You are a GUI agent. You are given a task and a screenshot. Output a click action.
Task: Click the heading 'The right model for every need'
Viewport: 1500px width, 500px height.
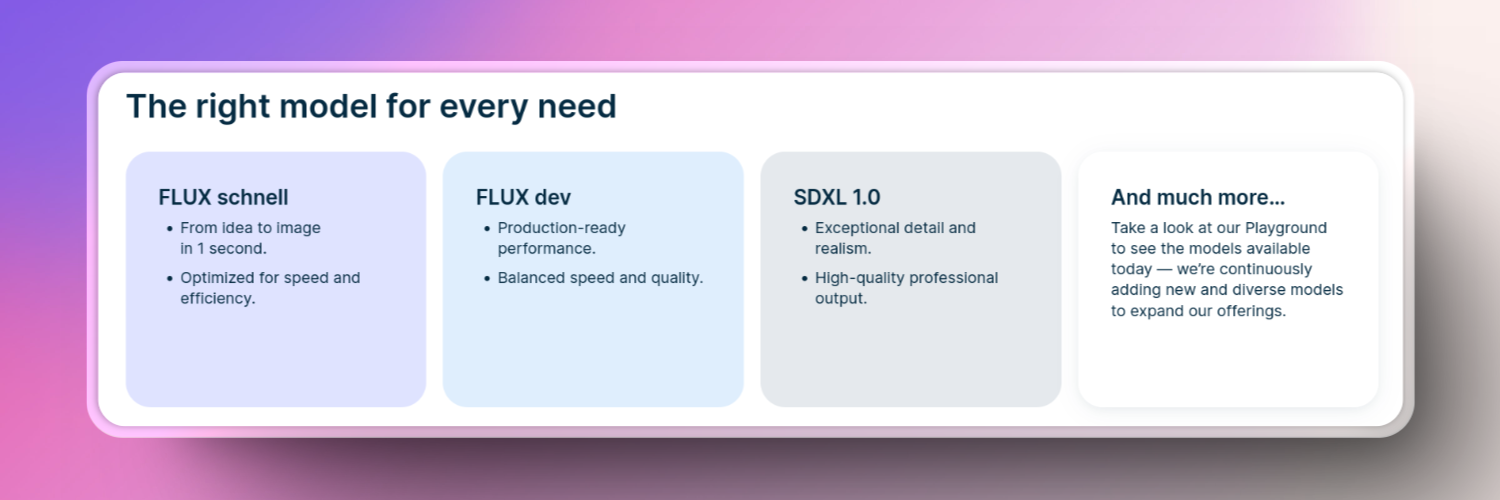click(x=371, y=106)
